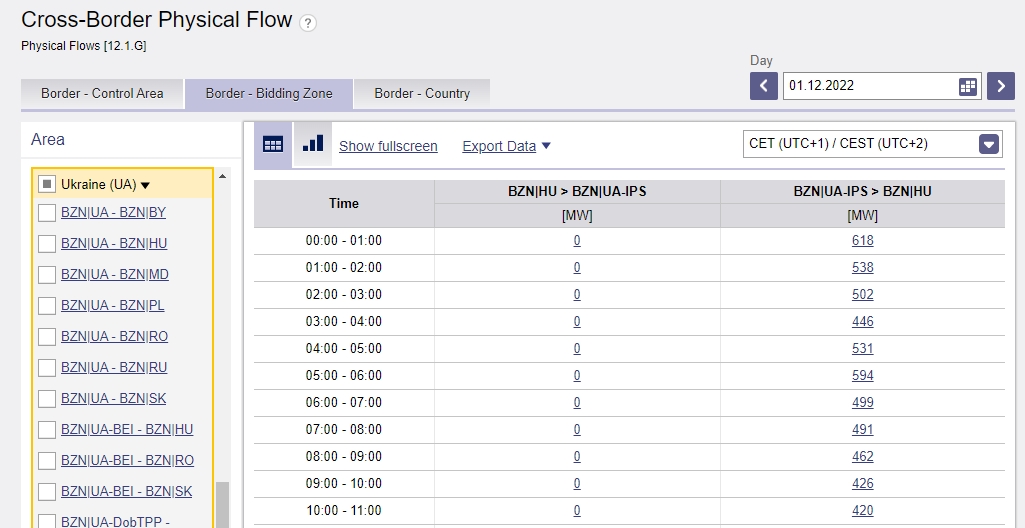Image resolution: width=1025 pixels, height=528 pixels.
Task: Switch to table view icon
Action: coord(273,144)
